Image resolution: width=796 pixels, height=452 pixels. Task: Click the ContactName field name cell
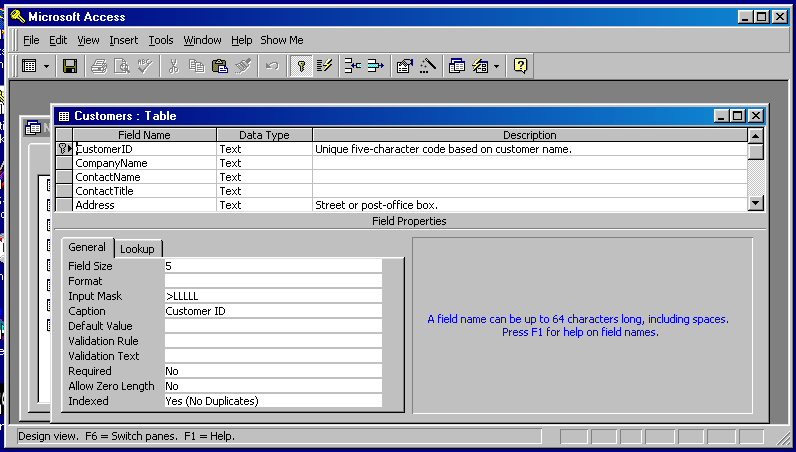tap(145, 177)
